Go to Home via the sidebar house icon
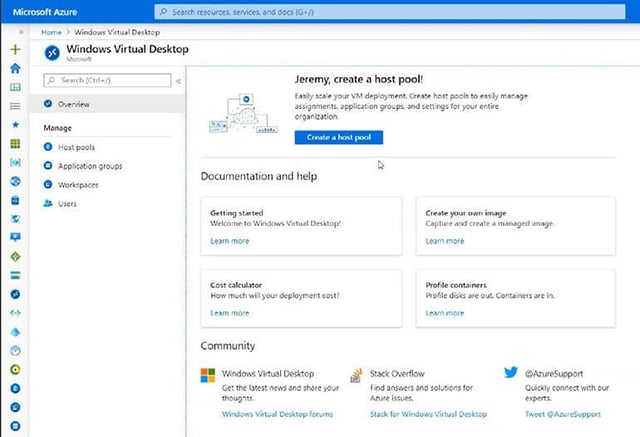Image resolution: width=640 pixels, height=437 pixels. point(15,68)
